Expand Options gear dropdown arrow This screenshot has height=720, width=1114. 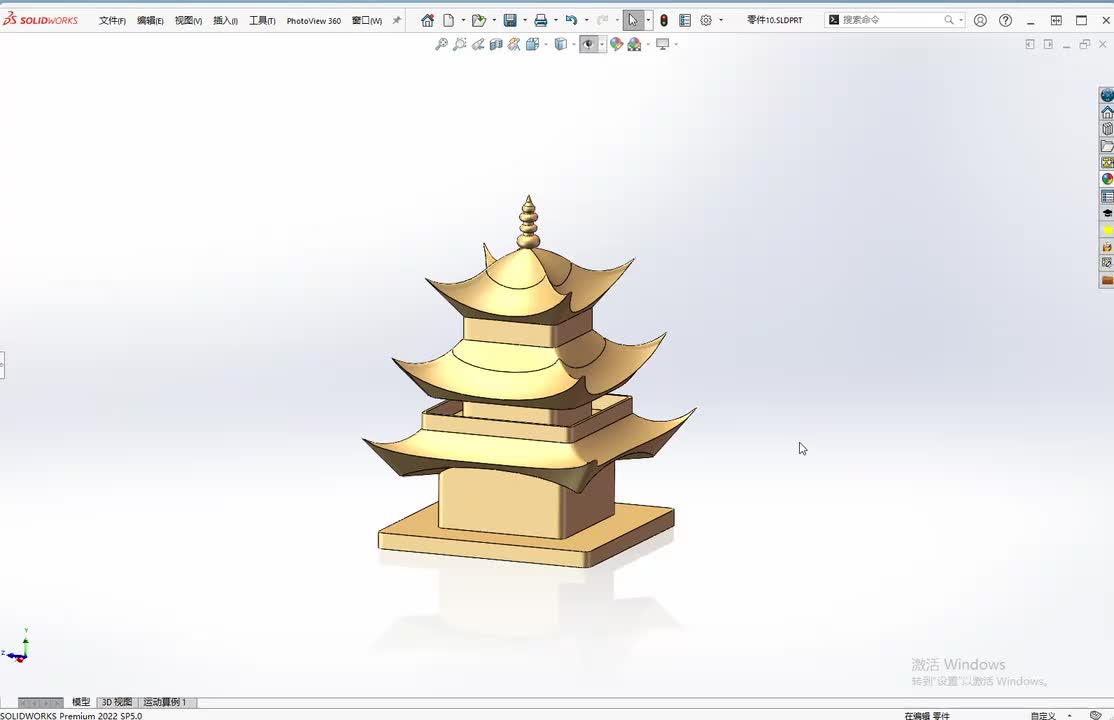coord(721,21)
